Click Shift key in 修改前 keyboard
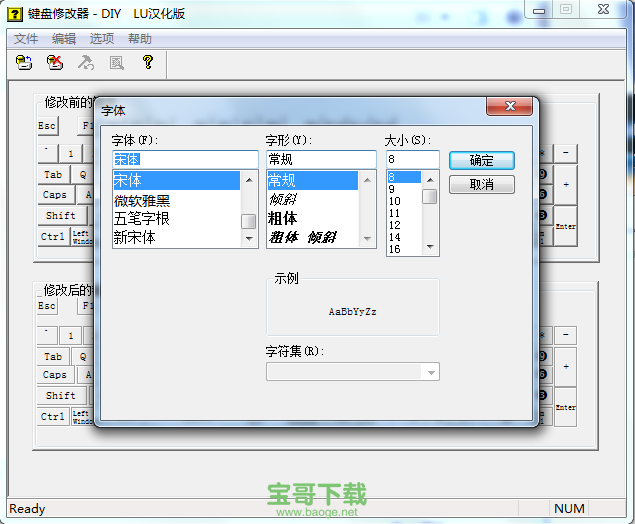The image size is (635, 524). [x=61, y=215]
